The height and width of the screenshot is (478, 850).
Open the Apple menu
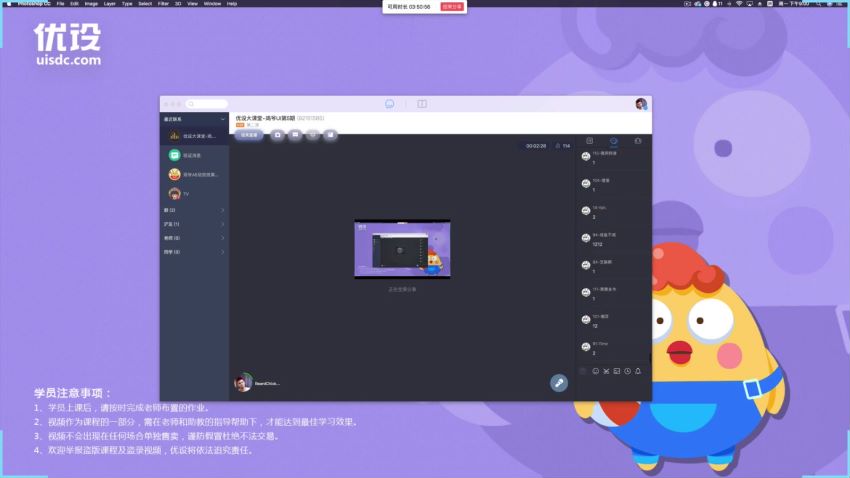pyautogui.click(x=9, y=3)
